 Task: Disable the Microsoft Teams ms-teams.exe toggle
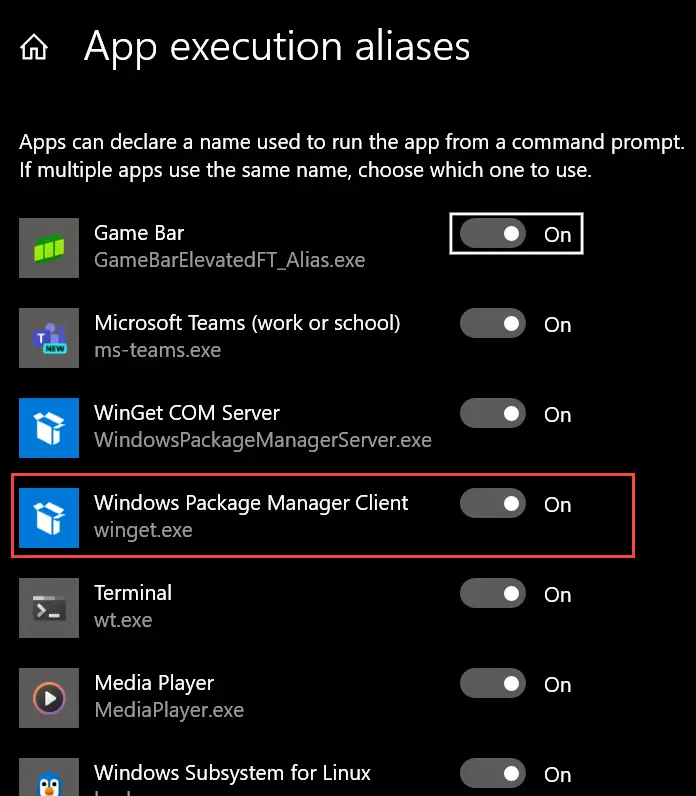tap(493, 324)
